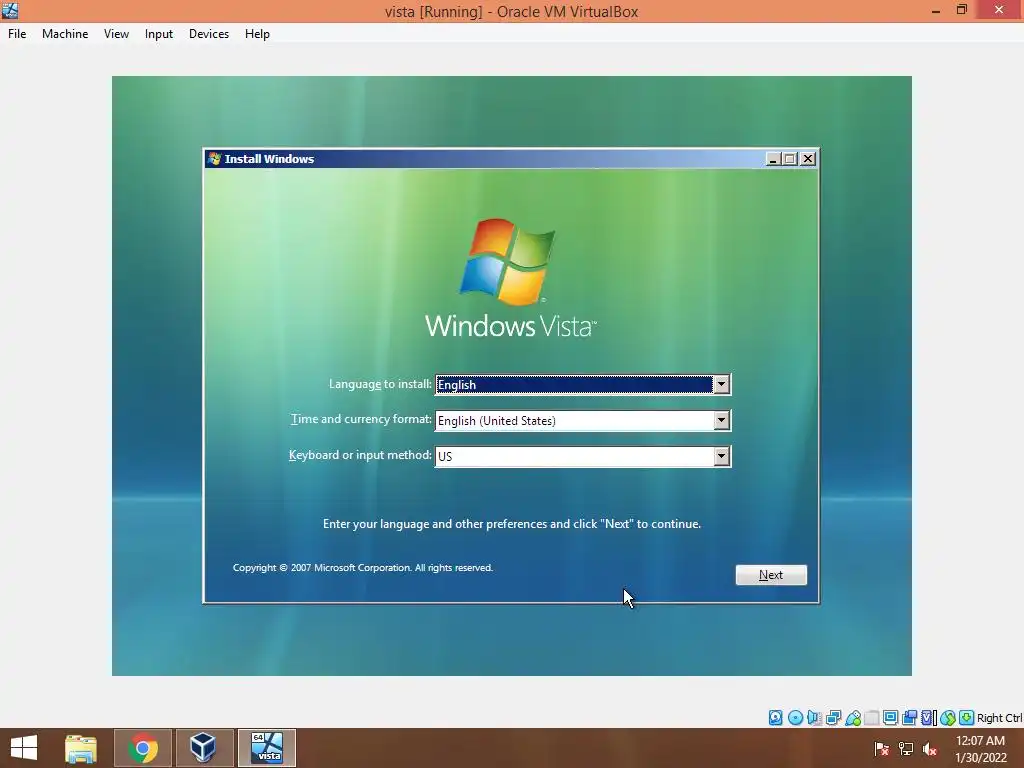Click the display settings status icon
This screenshot has height=768, width=1024.
[x=890, y=718]
